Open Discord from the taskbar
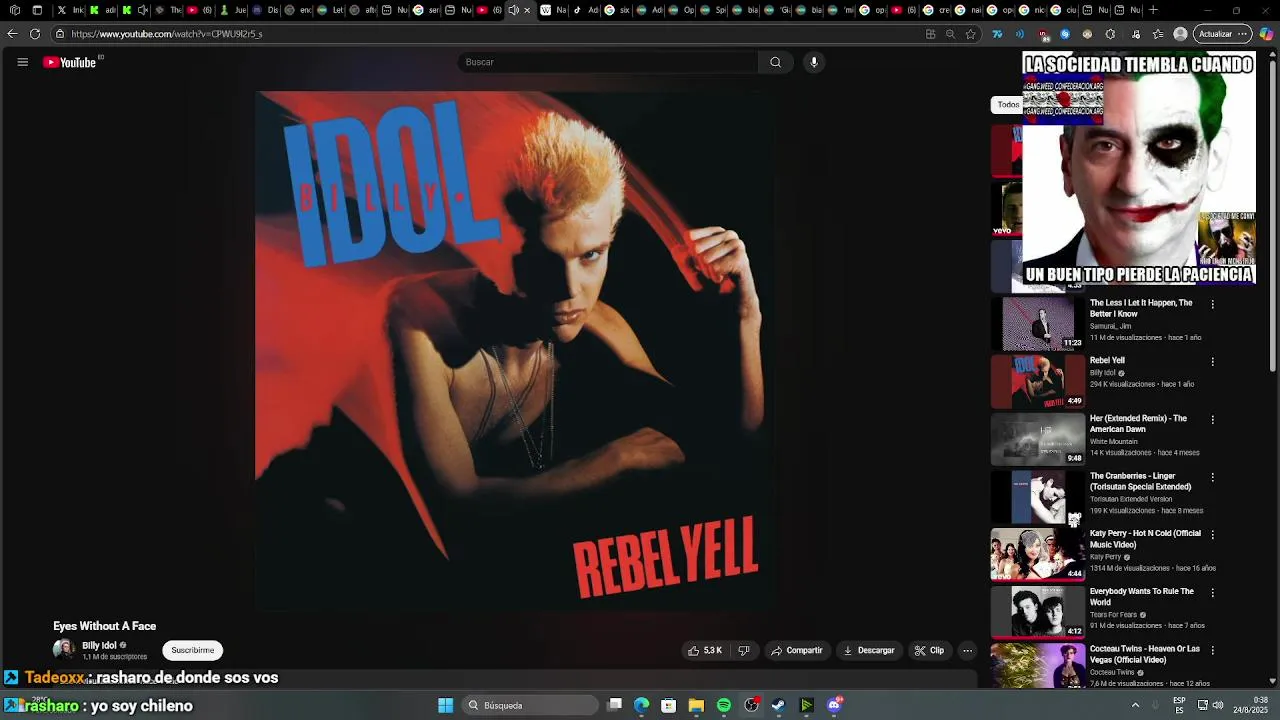 click(x=834, y=705)
